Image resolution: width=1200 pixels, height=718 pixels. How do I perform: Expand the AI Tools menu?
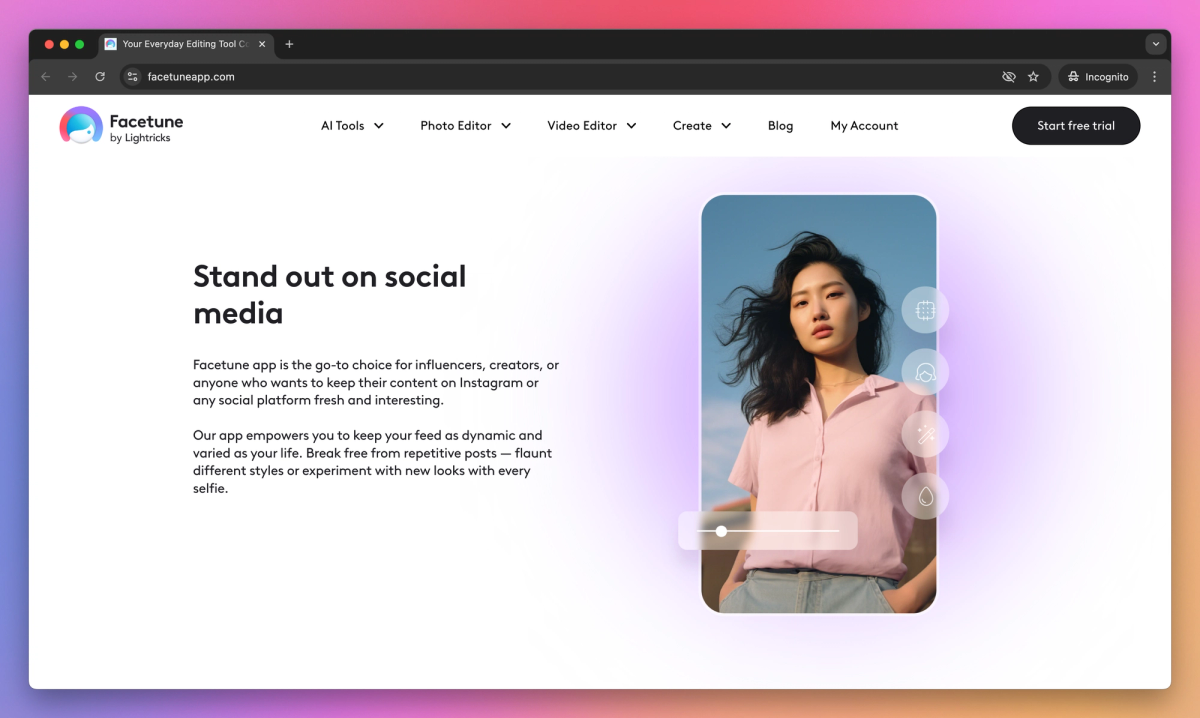[x=352, y=126]
